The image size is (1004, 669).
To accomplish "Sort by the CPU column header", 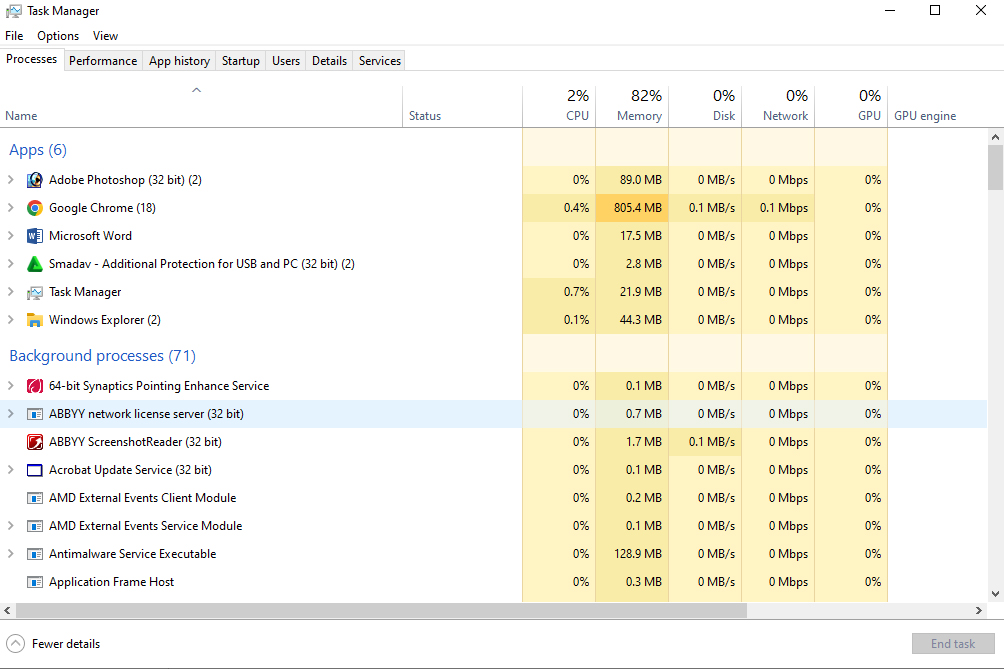I will click(x=559, y=106).
